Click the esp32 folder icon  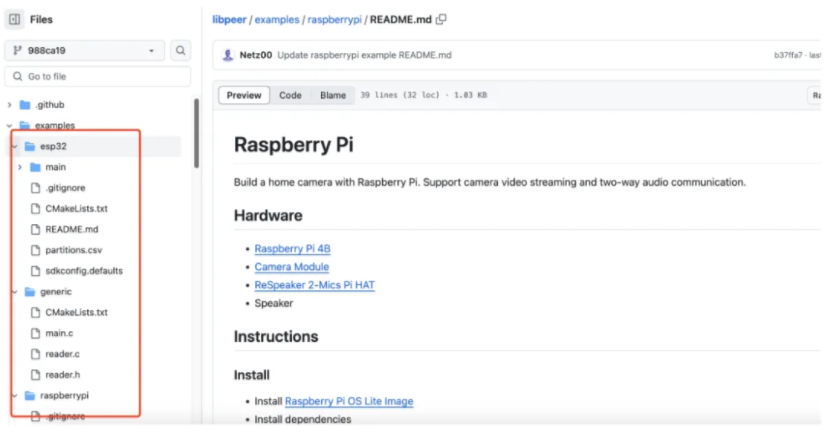pyautogui.click(x=30, y=146)
